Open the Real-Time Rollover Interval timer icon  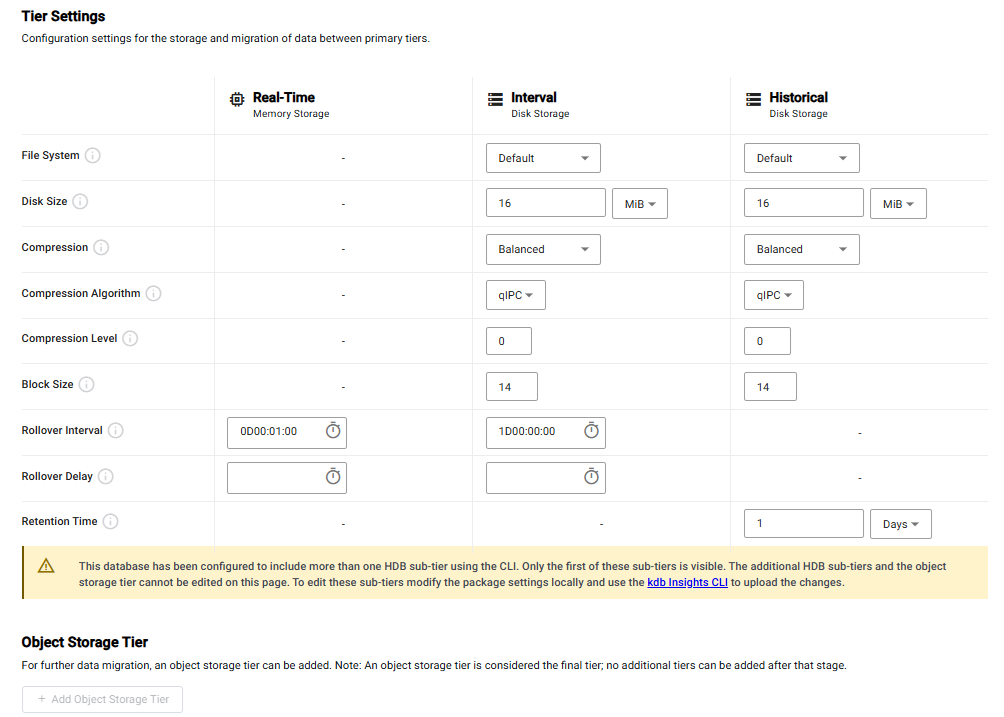333,431
